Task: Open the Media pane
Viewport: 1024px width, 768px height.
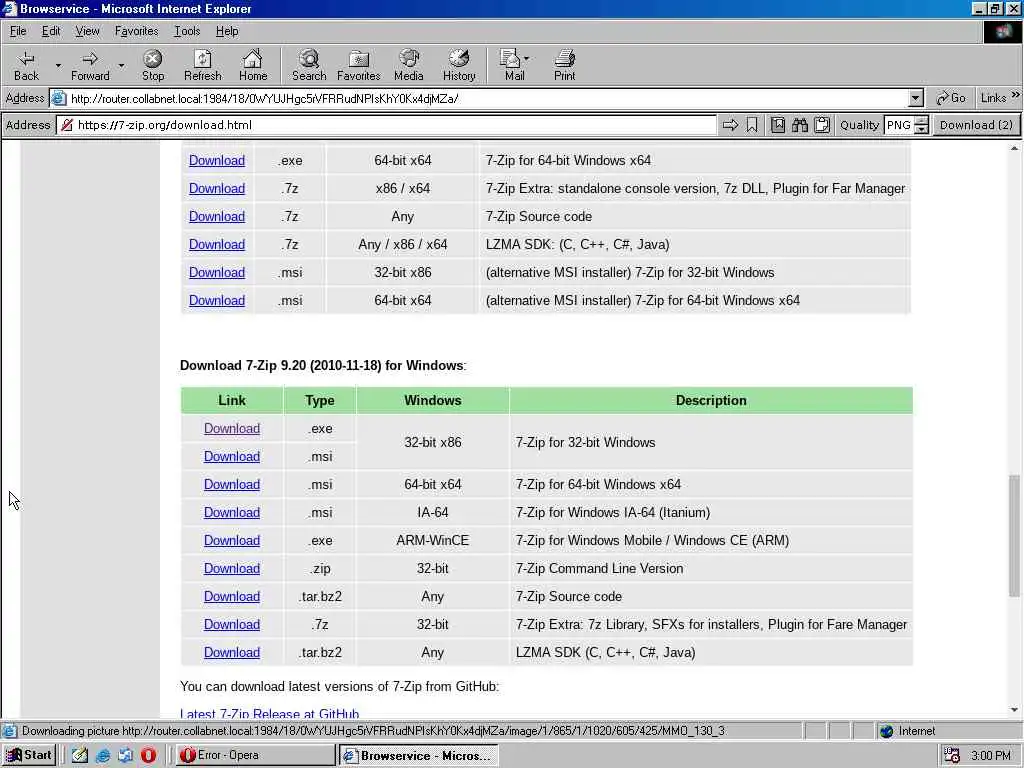Action: (x=409, y=65)
